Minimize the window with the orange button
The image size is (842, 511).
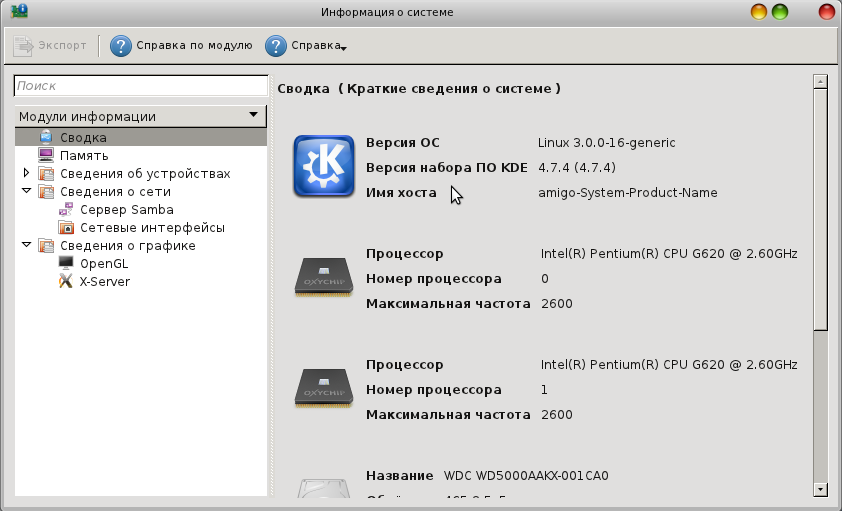point(758,11)
